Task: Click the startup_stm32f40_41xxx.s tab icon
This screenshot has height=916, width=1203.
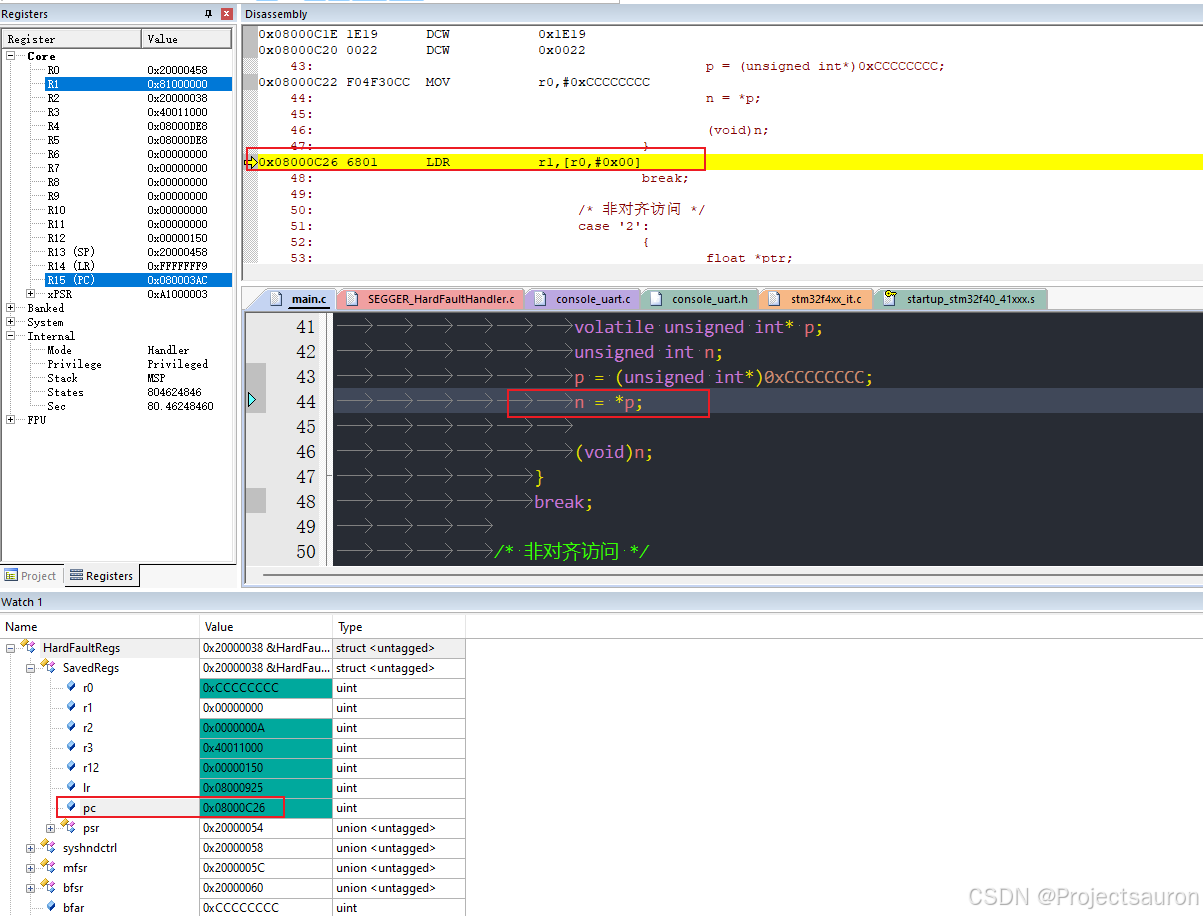Action: tap(890, 298)
